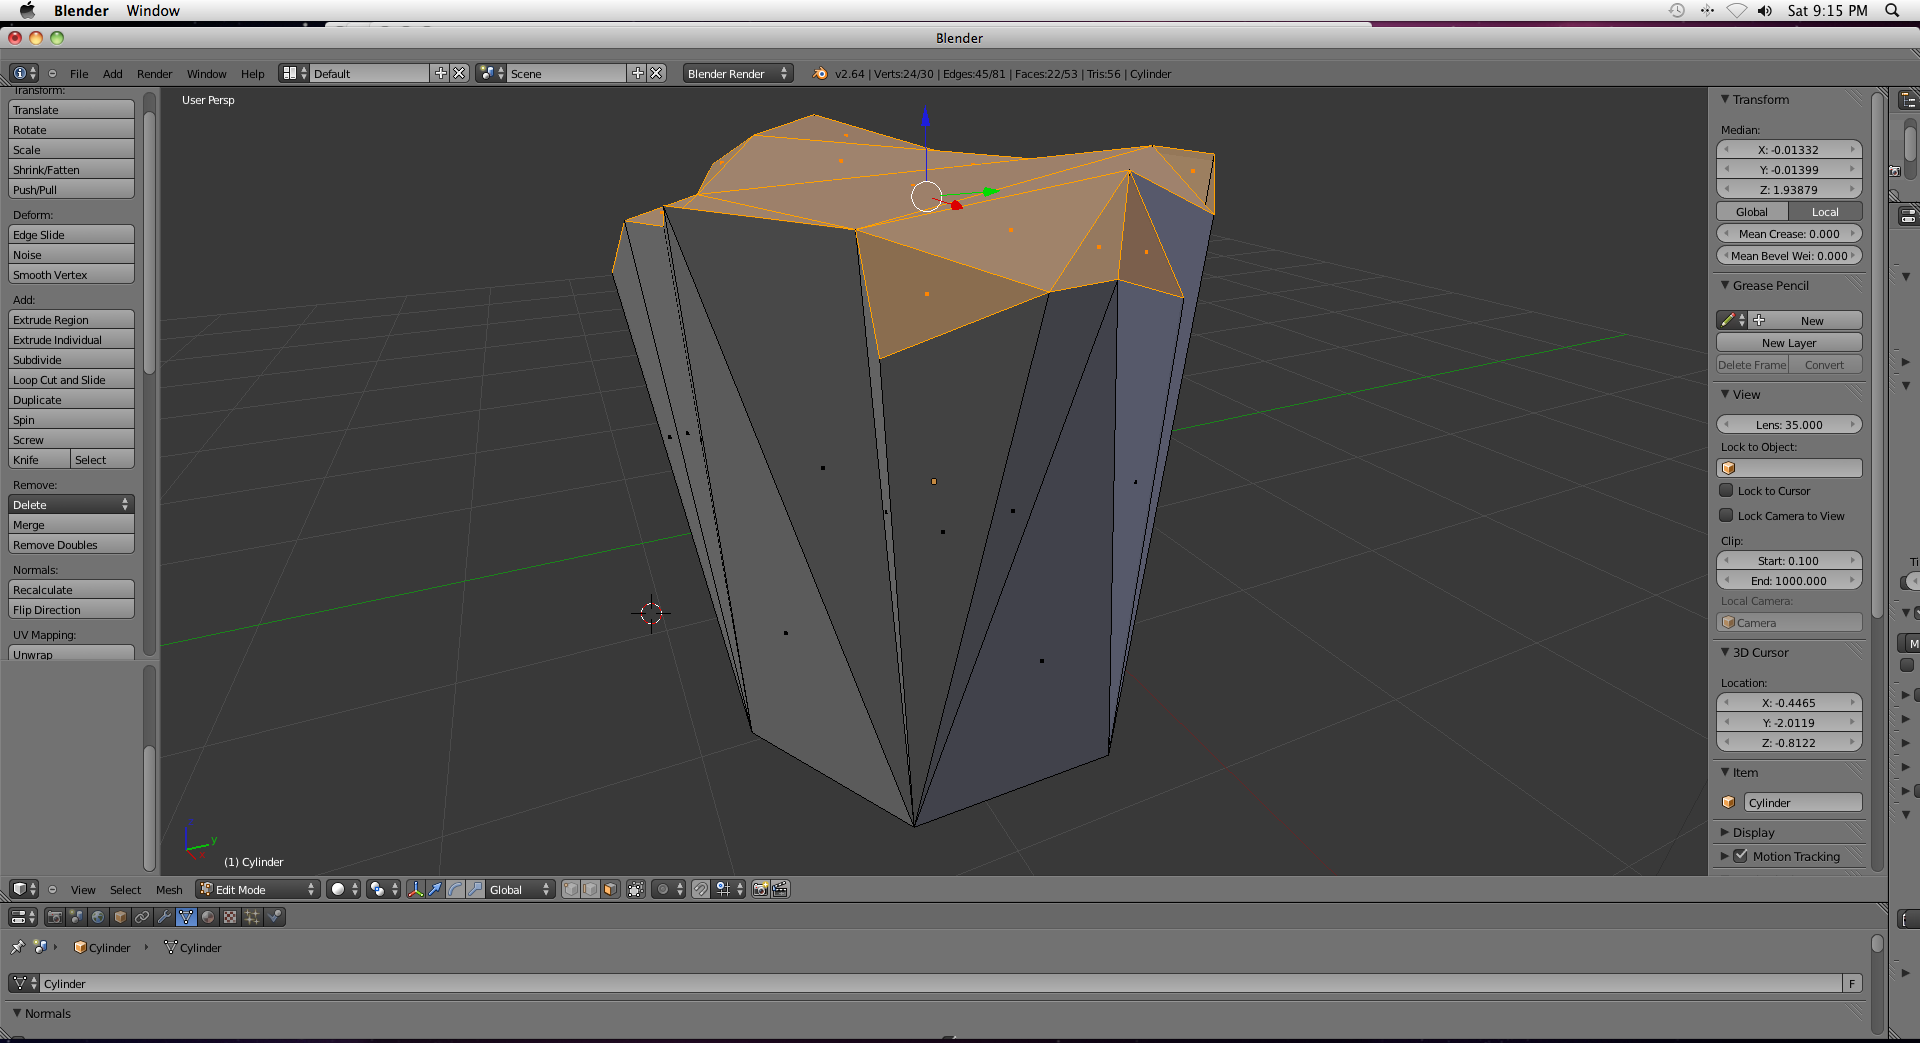Expand the Display panel
Screen dimensions: 1920x1043
tap(1725, 832)
